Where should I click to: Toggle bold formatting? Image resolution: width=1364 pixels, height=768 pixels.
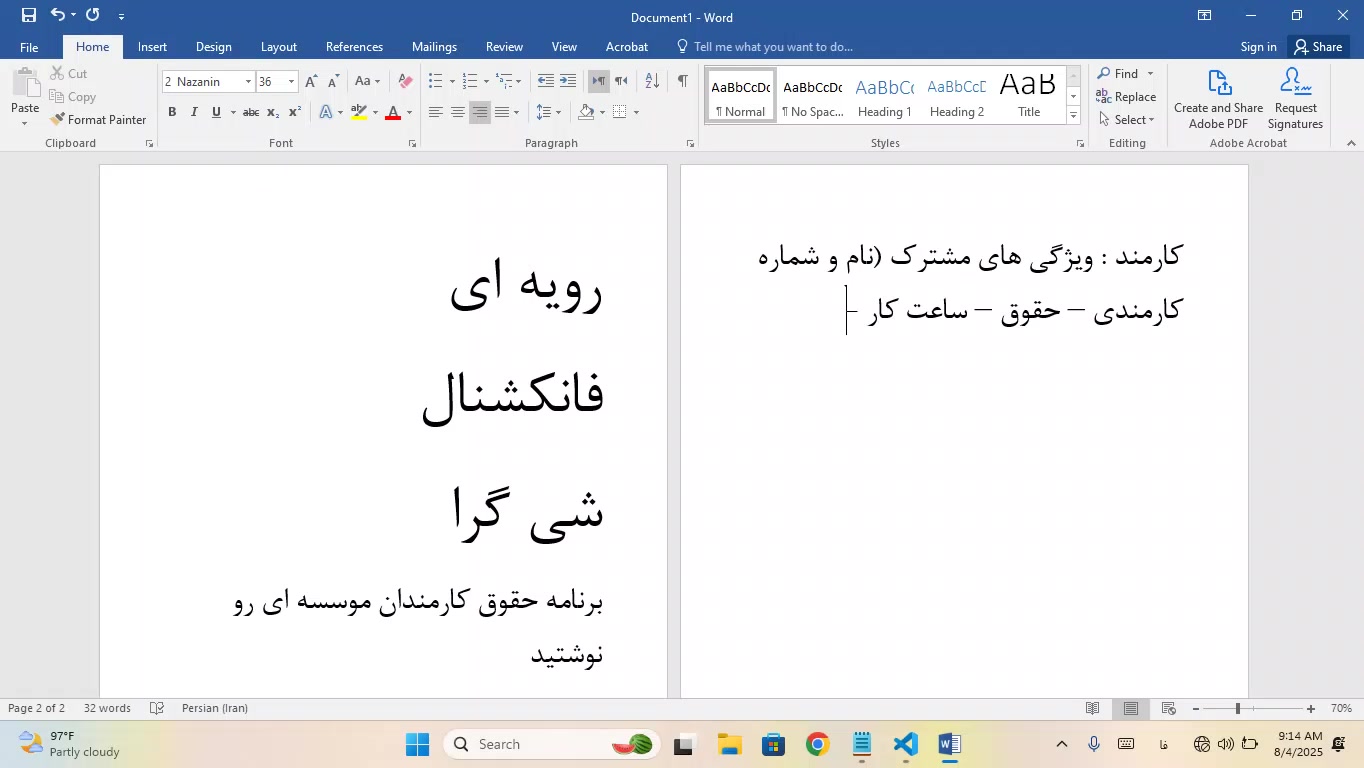(x=172, y=112)
